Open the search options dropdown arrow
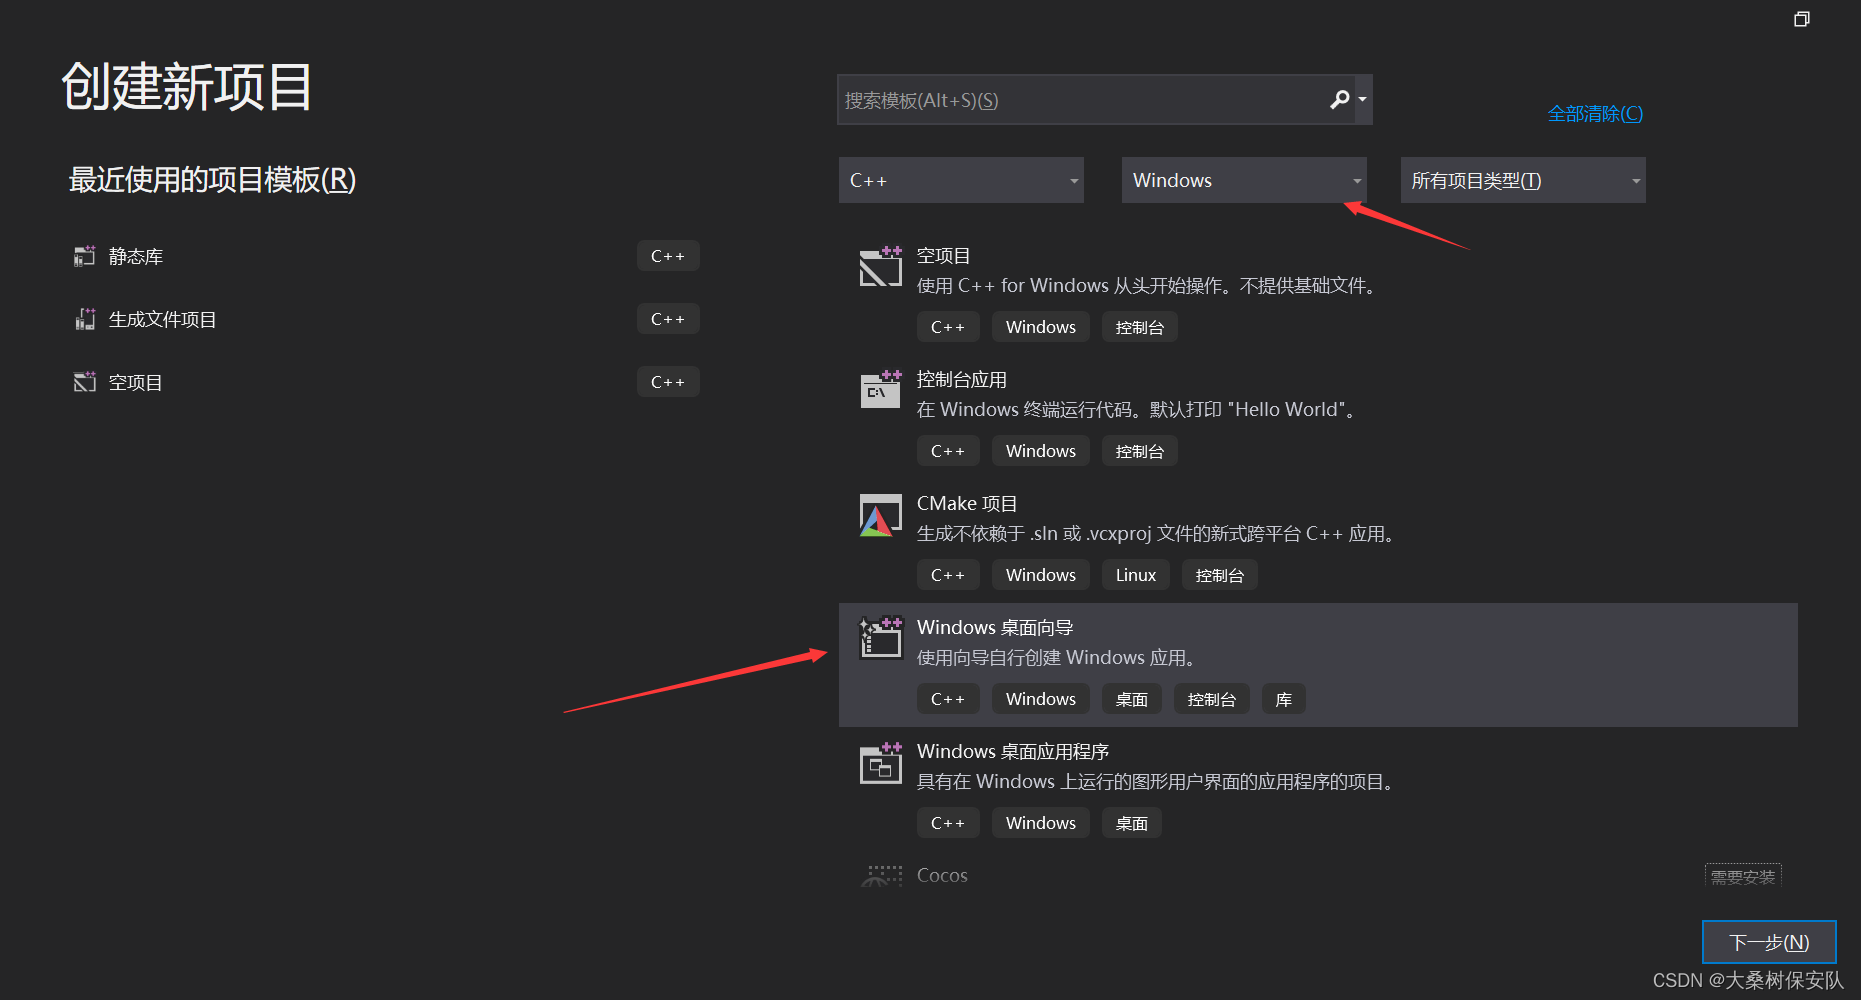Image resolution: width=1861 pixels, height=1000 pixels. pos(1362,99)
